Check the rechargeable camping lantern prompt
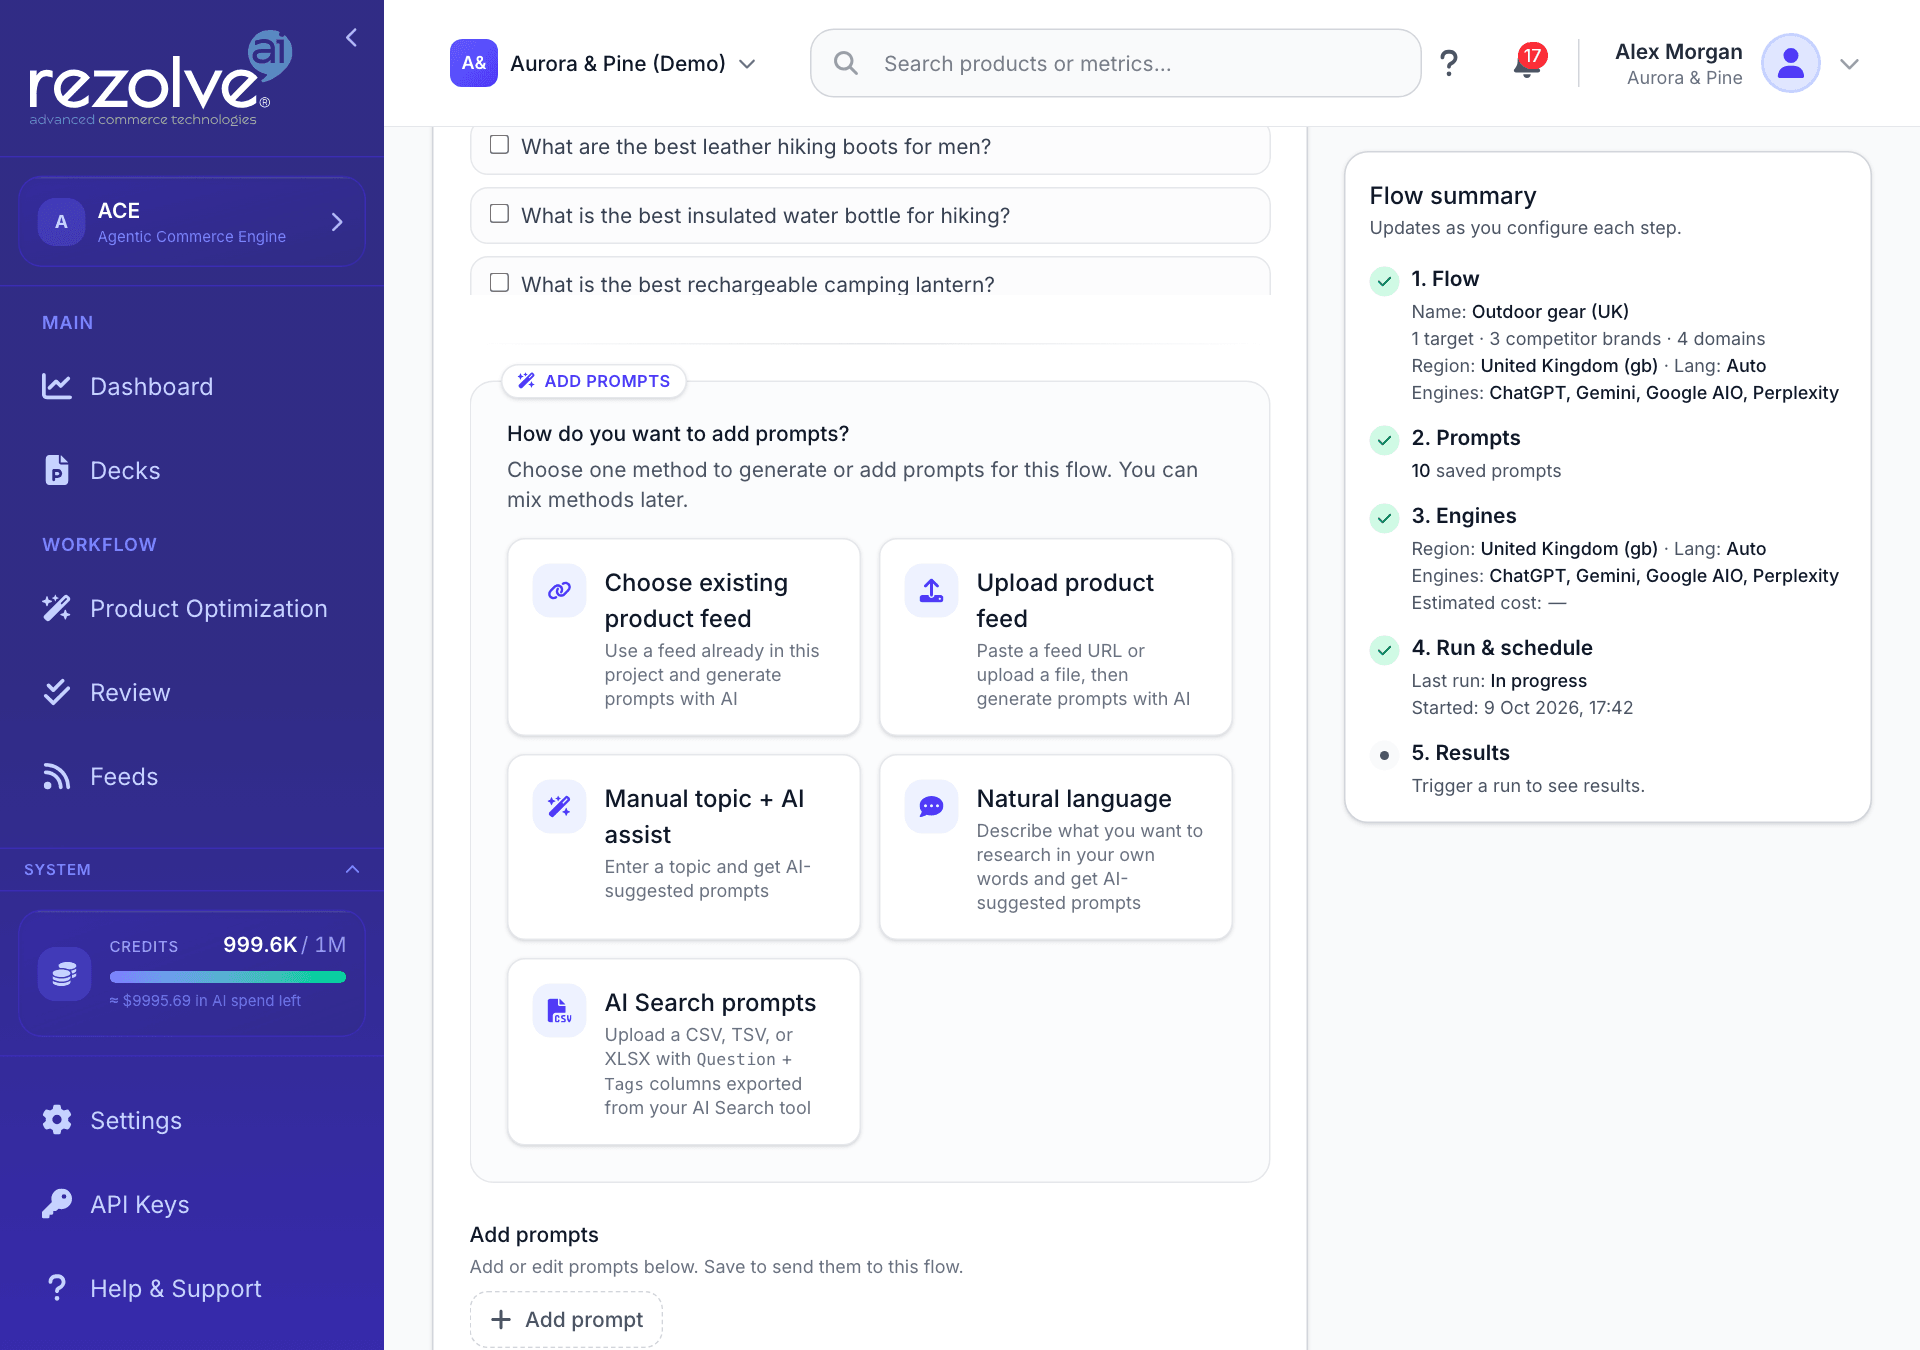 tap(500, 283)
